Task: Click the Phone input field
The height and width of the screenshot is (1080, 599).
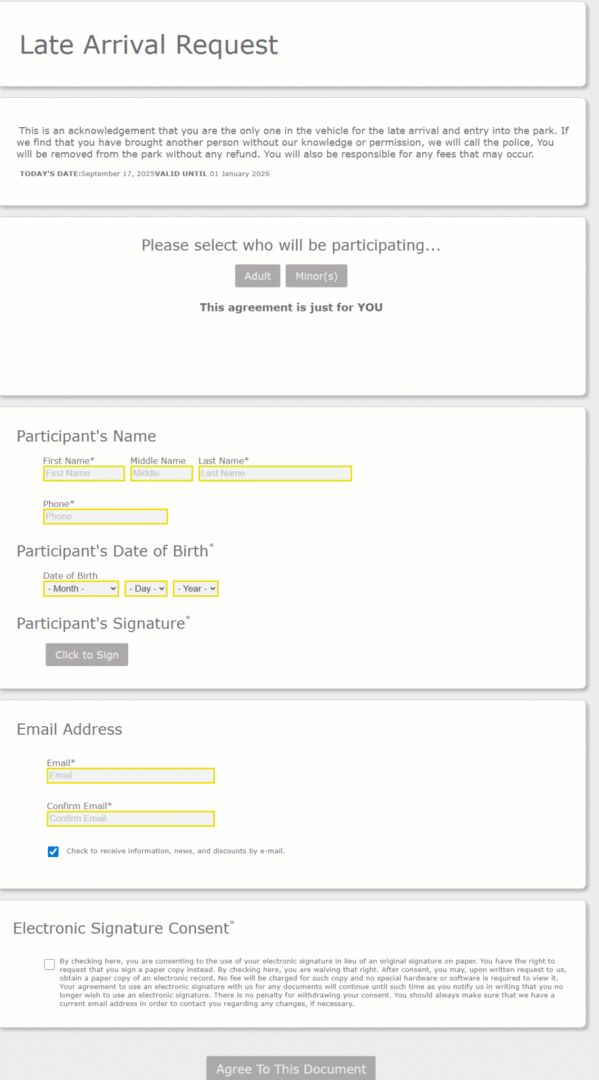Action: point(105,517)
